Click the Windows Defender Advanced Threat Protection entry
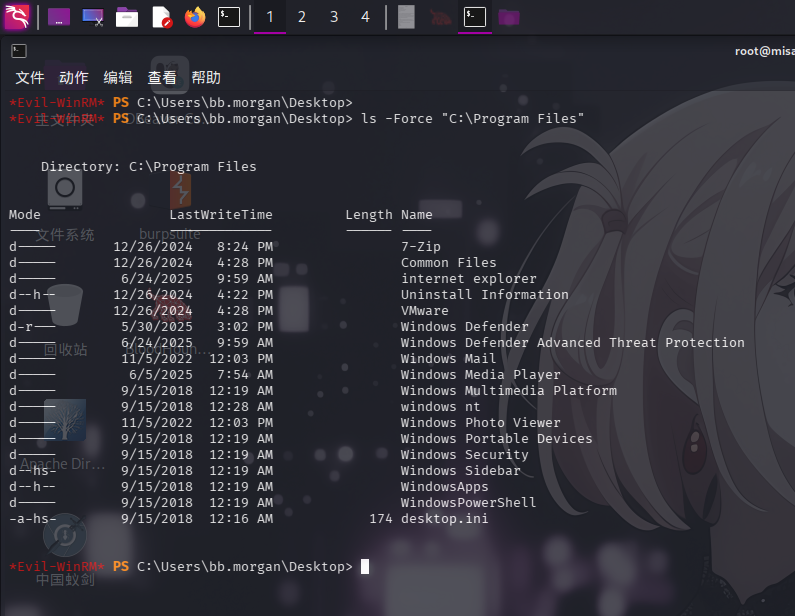This screenshot has width=795, height=616. tap(572, 343)
